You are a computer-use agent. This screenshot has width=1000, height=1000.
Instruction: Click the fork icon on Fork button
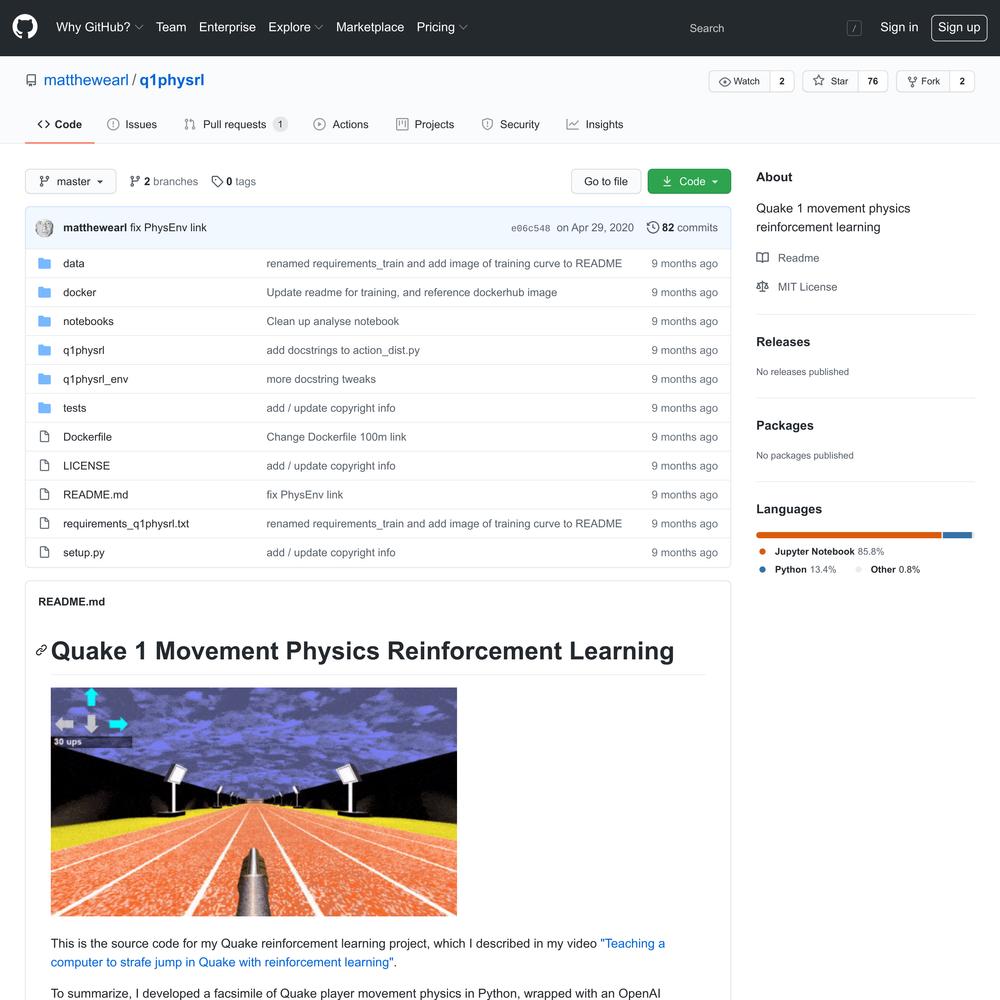tap(912, 82)
